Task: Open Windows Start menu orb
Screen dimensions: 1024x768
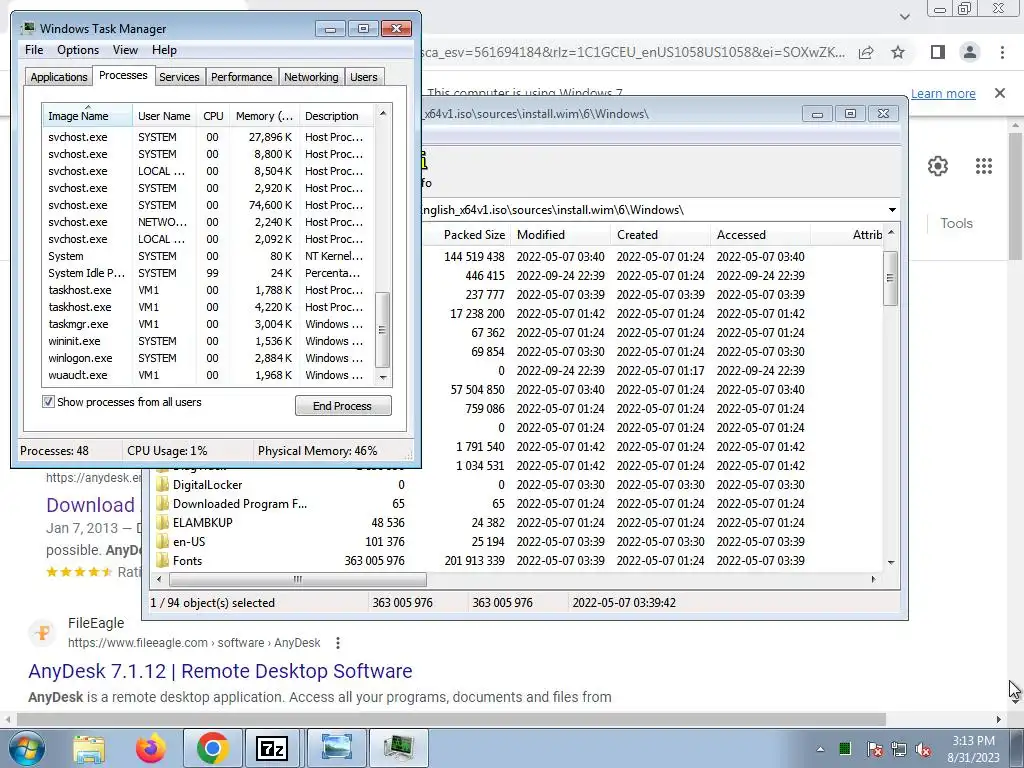Action: point(26,748)
